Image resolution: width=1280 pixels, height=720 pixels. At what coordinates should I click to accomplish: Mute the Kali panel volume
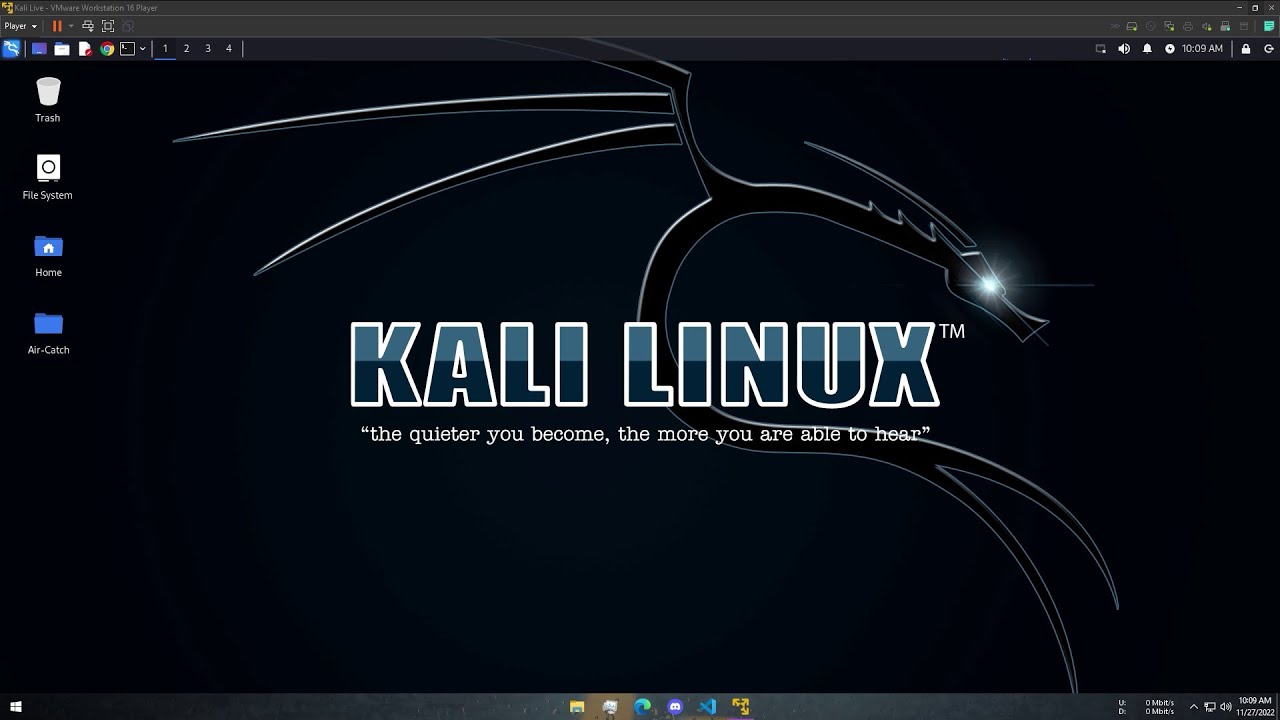[x=1124, y=48]
